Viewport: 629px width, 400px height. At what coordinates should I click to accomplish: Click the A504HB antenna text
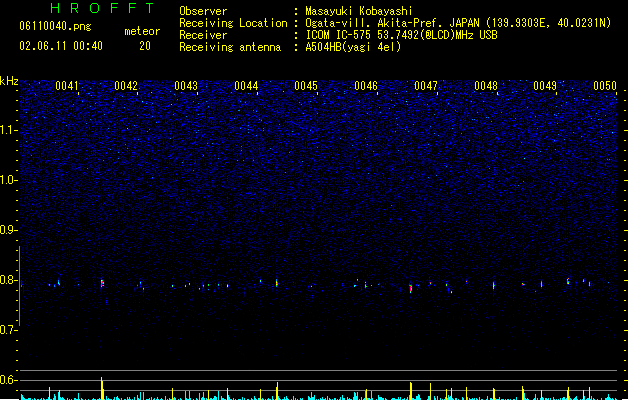353,47
